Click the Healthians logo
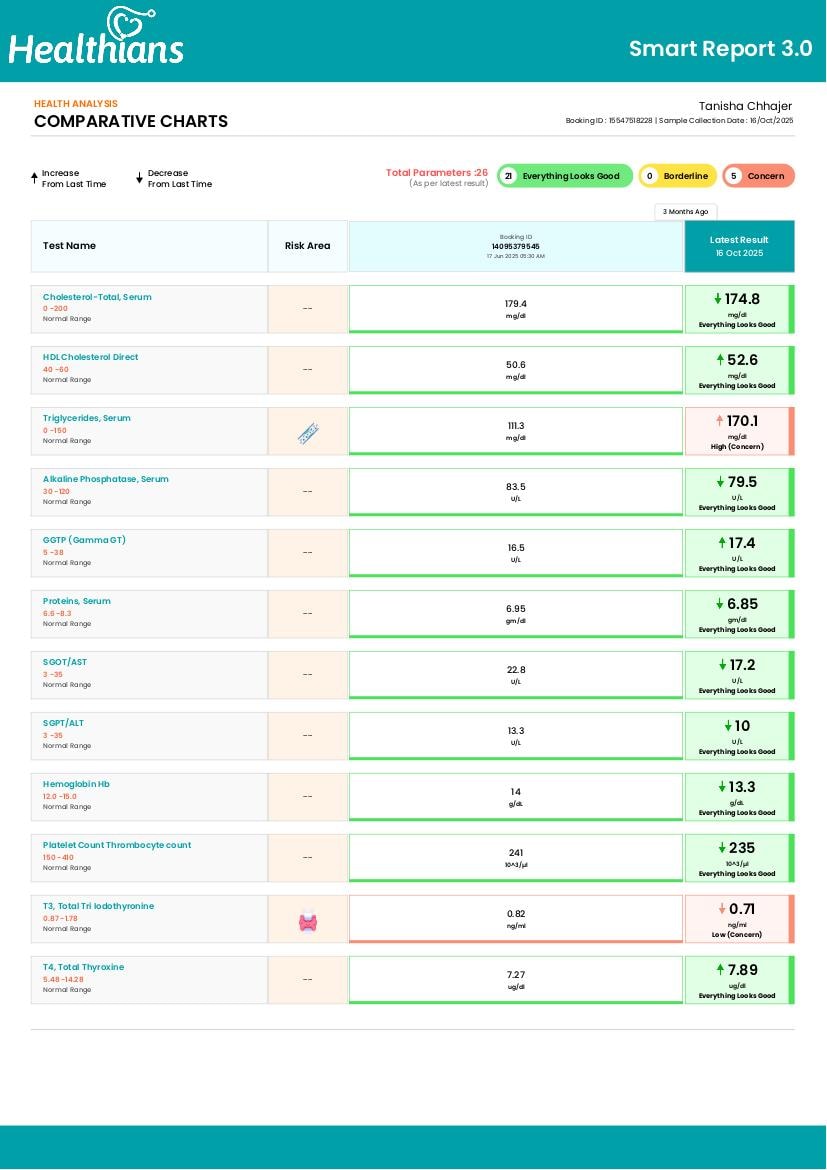 coord(96,36)
